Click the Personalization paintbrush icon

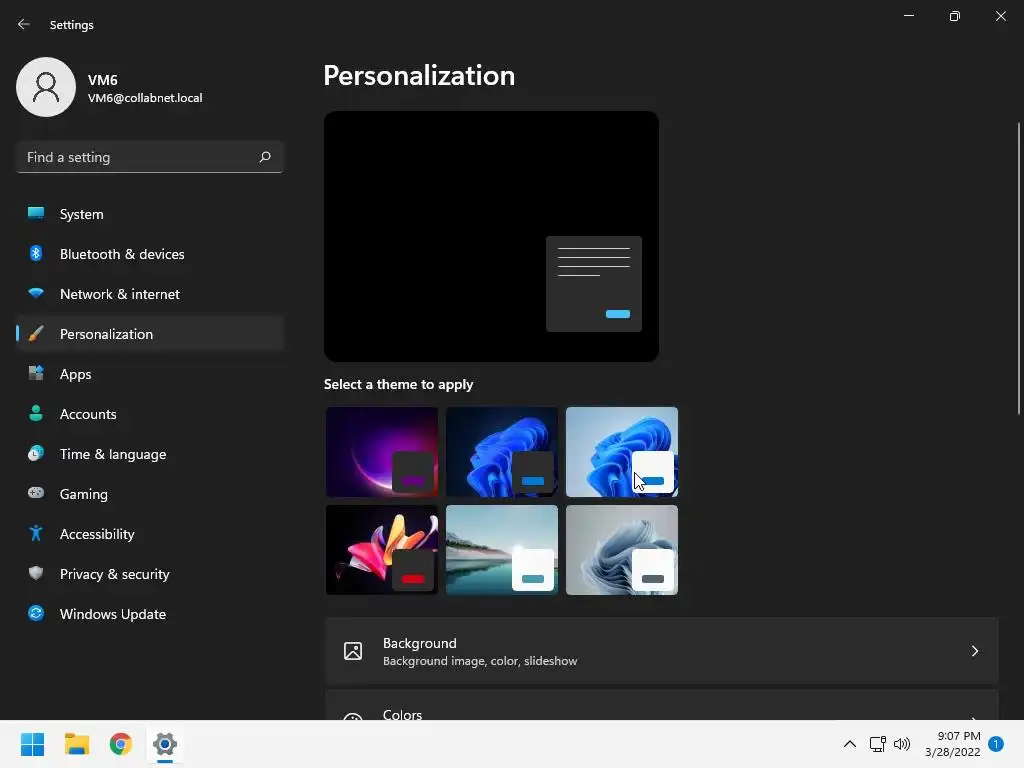(36, 334)
